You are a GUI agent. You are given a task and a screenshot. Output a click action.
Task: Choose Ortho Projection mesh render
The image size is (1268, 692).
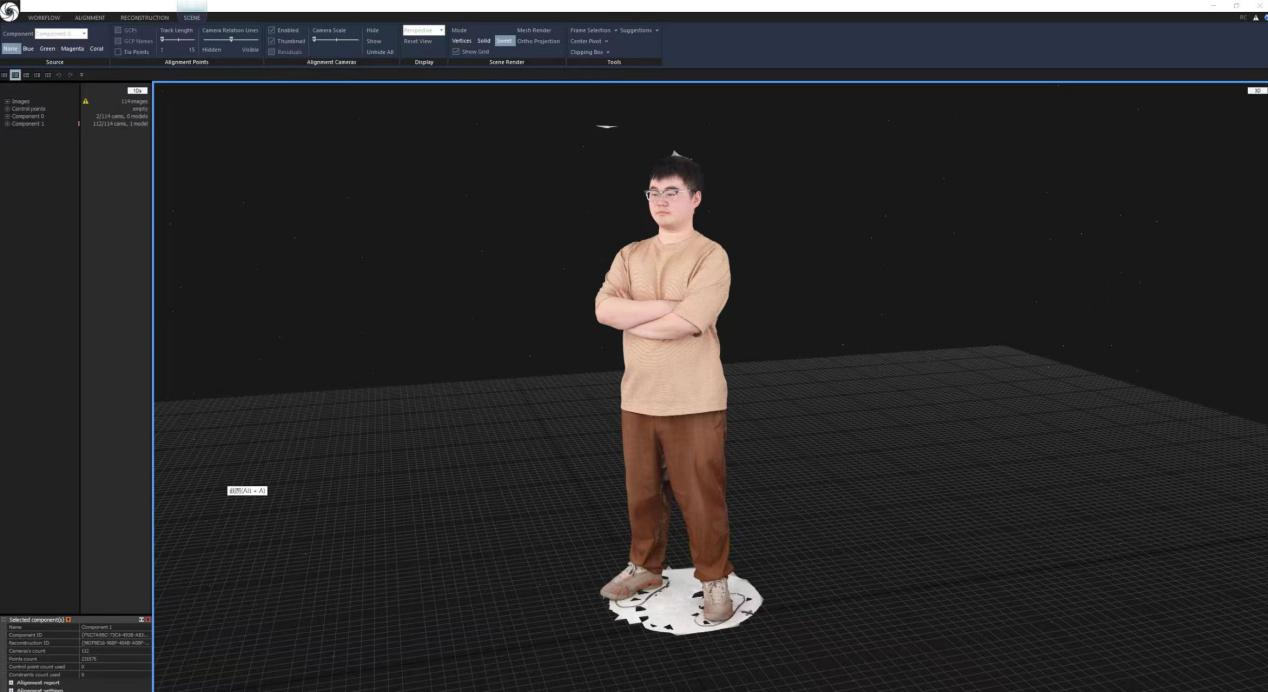point(538,41)
